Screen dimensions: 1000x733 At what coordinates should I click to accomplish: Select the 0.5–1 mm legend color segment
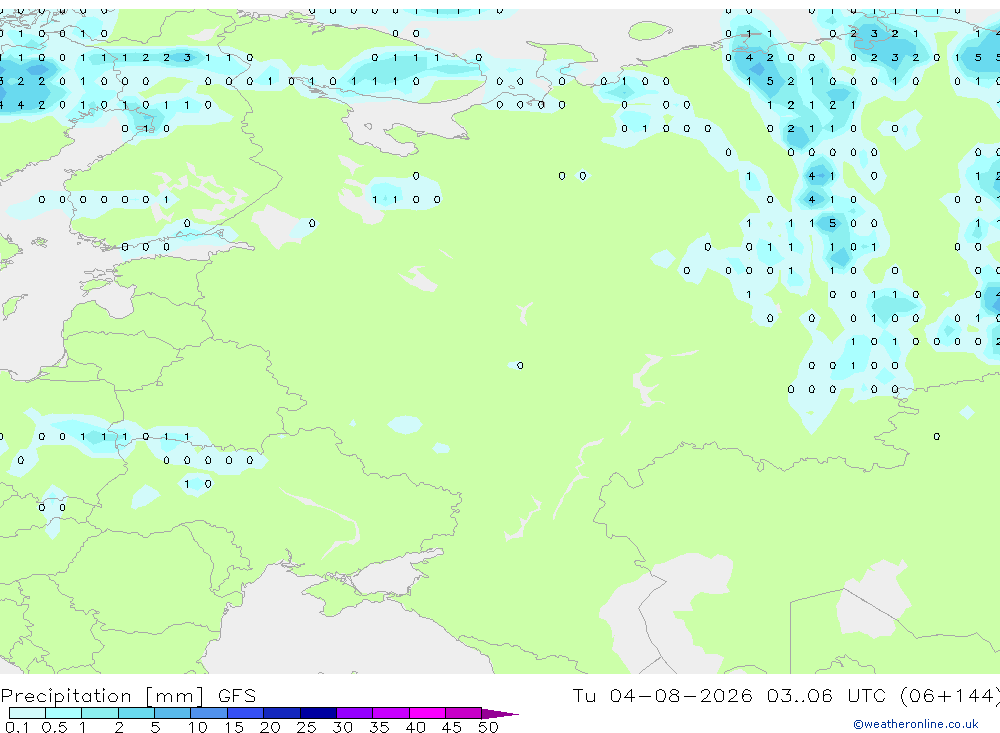tap(64, 713)
